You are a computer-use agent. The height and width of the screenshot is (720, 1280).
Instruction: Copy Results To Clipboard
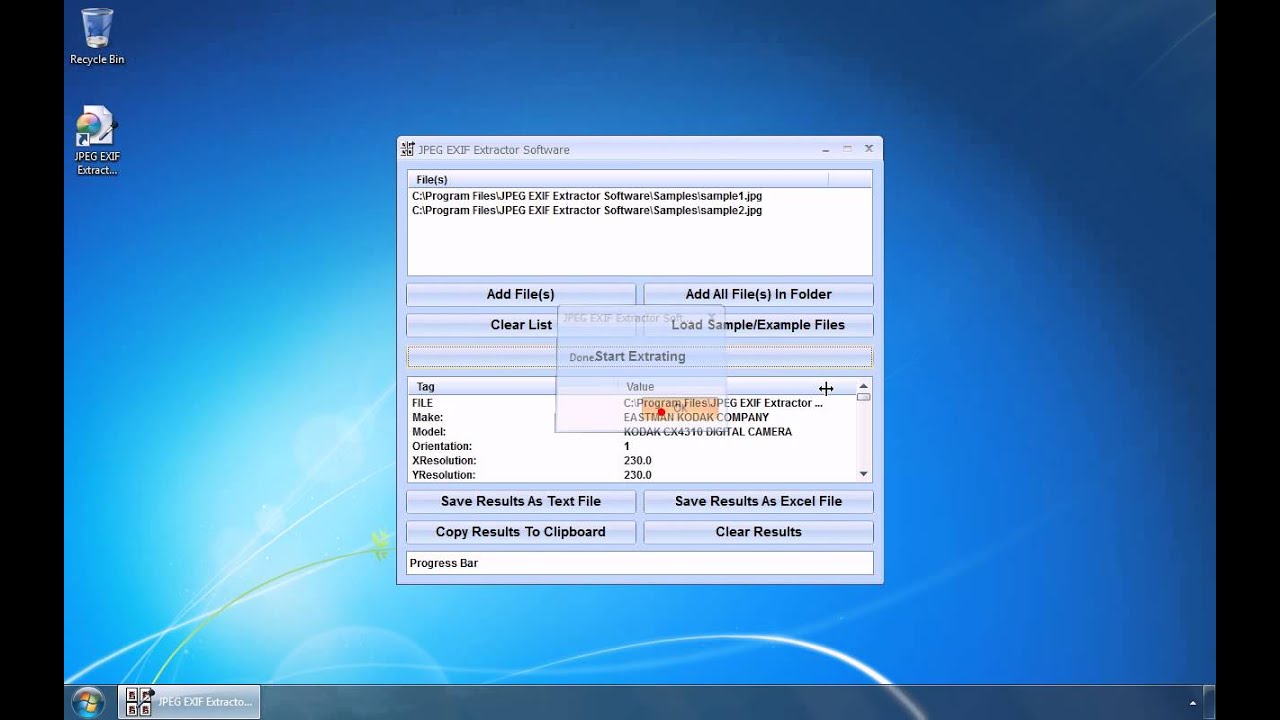tap(520, 532)
